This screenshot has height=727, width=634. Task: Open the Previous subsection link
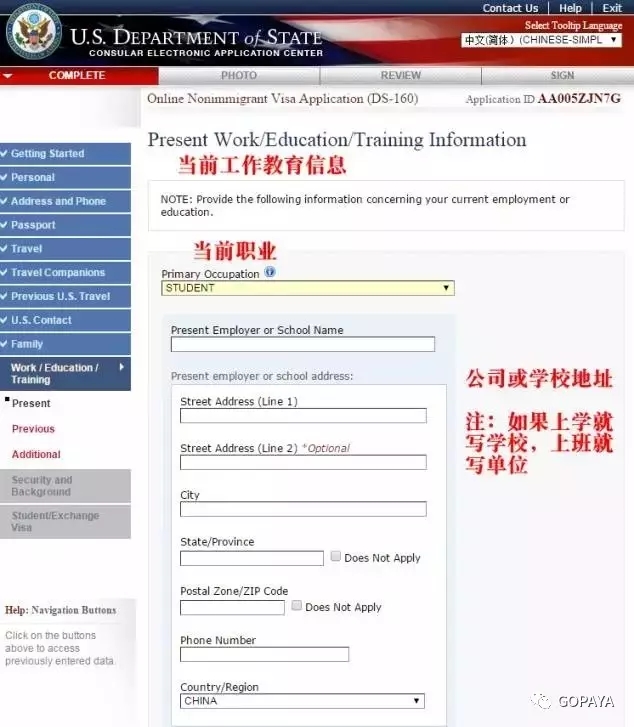[x=33, y=429]
